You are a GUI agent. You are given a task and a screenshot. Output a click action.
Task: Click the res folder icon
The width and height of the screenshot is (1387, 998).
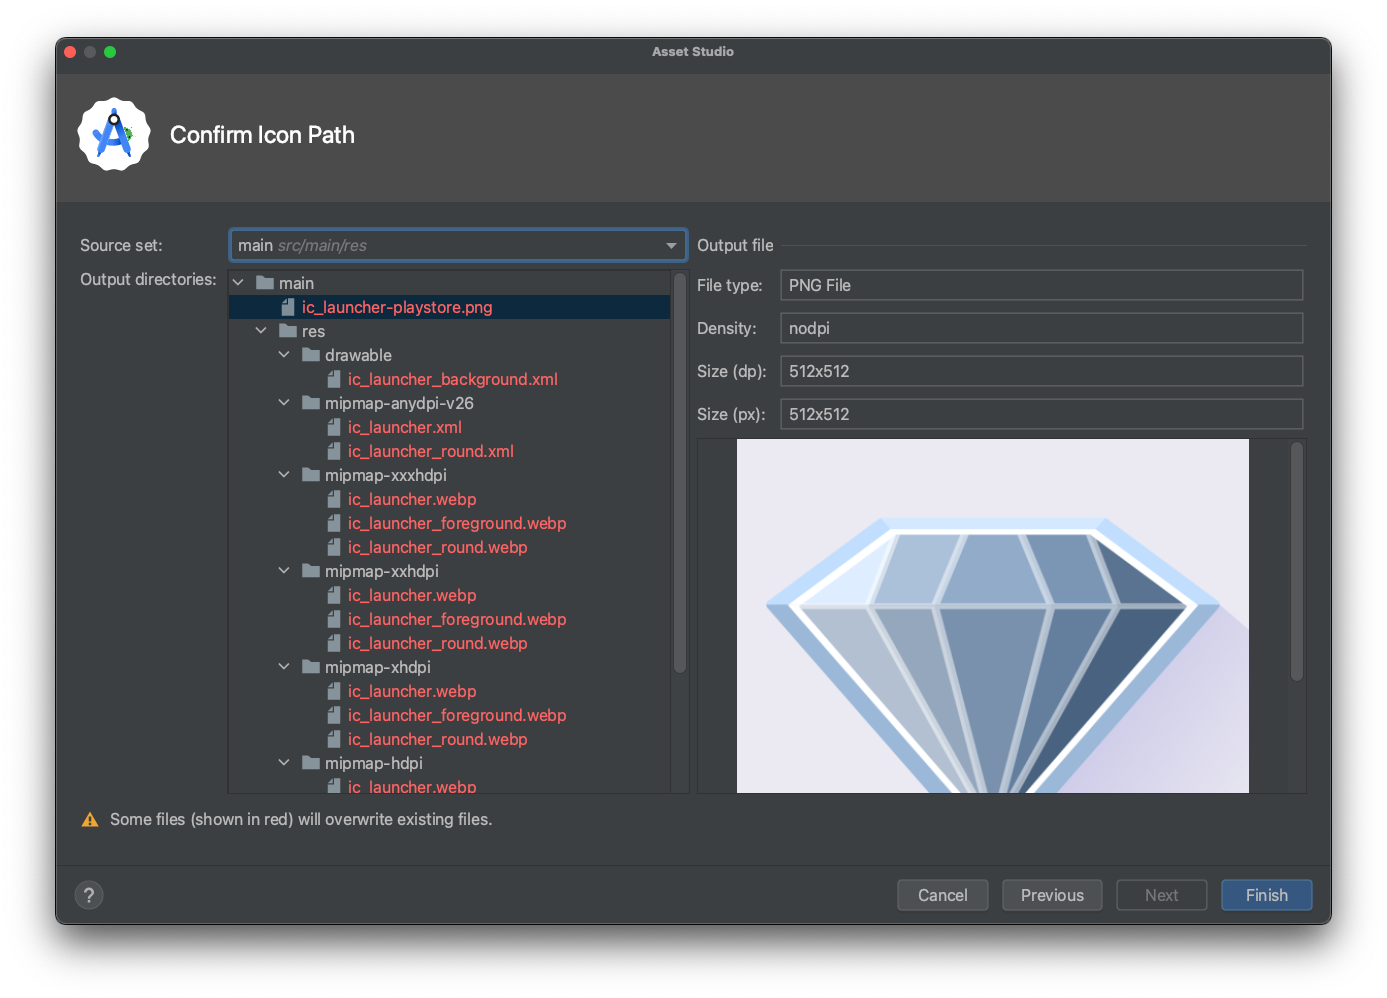(288, 331)
